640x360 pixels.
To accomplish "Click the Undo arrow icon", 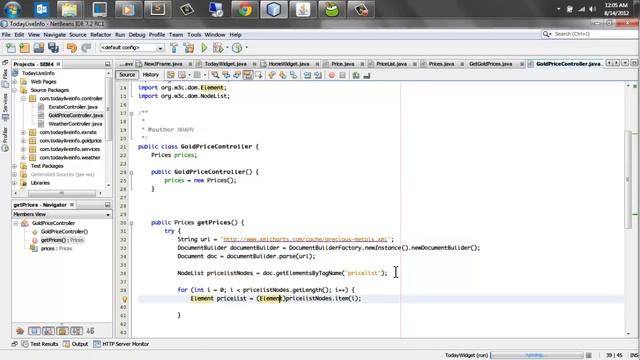I will [x=71, y=48].
